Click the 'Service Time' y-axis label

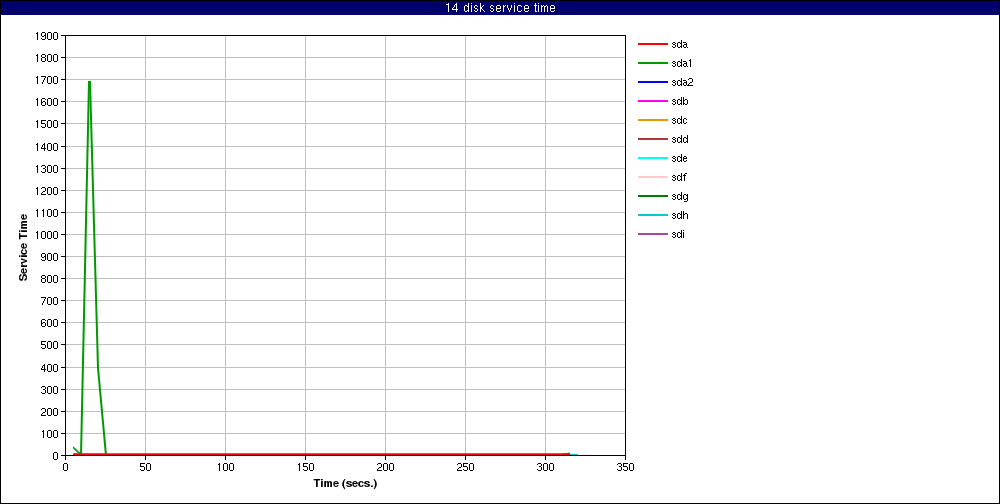(x=24, y=247)
